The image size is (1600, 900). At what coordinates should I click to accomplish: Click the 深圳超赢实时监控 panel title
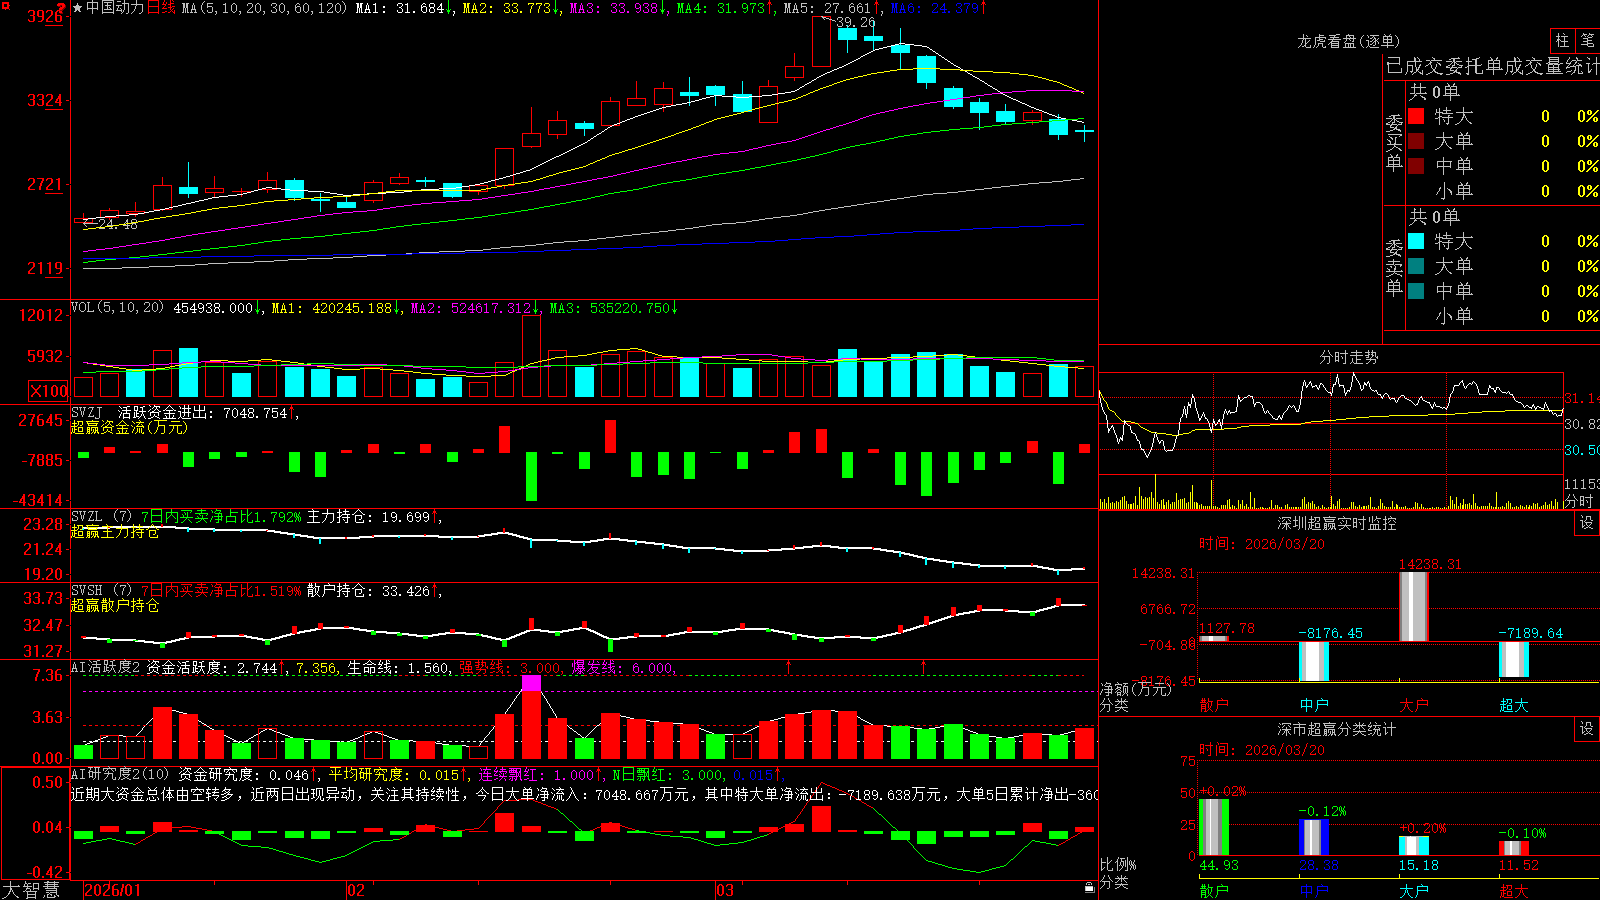(1337, 523)
